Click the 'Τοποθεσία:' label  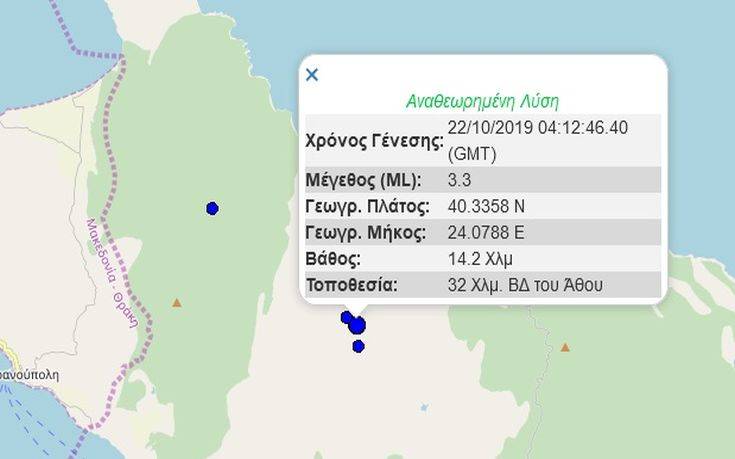352,285
